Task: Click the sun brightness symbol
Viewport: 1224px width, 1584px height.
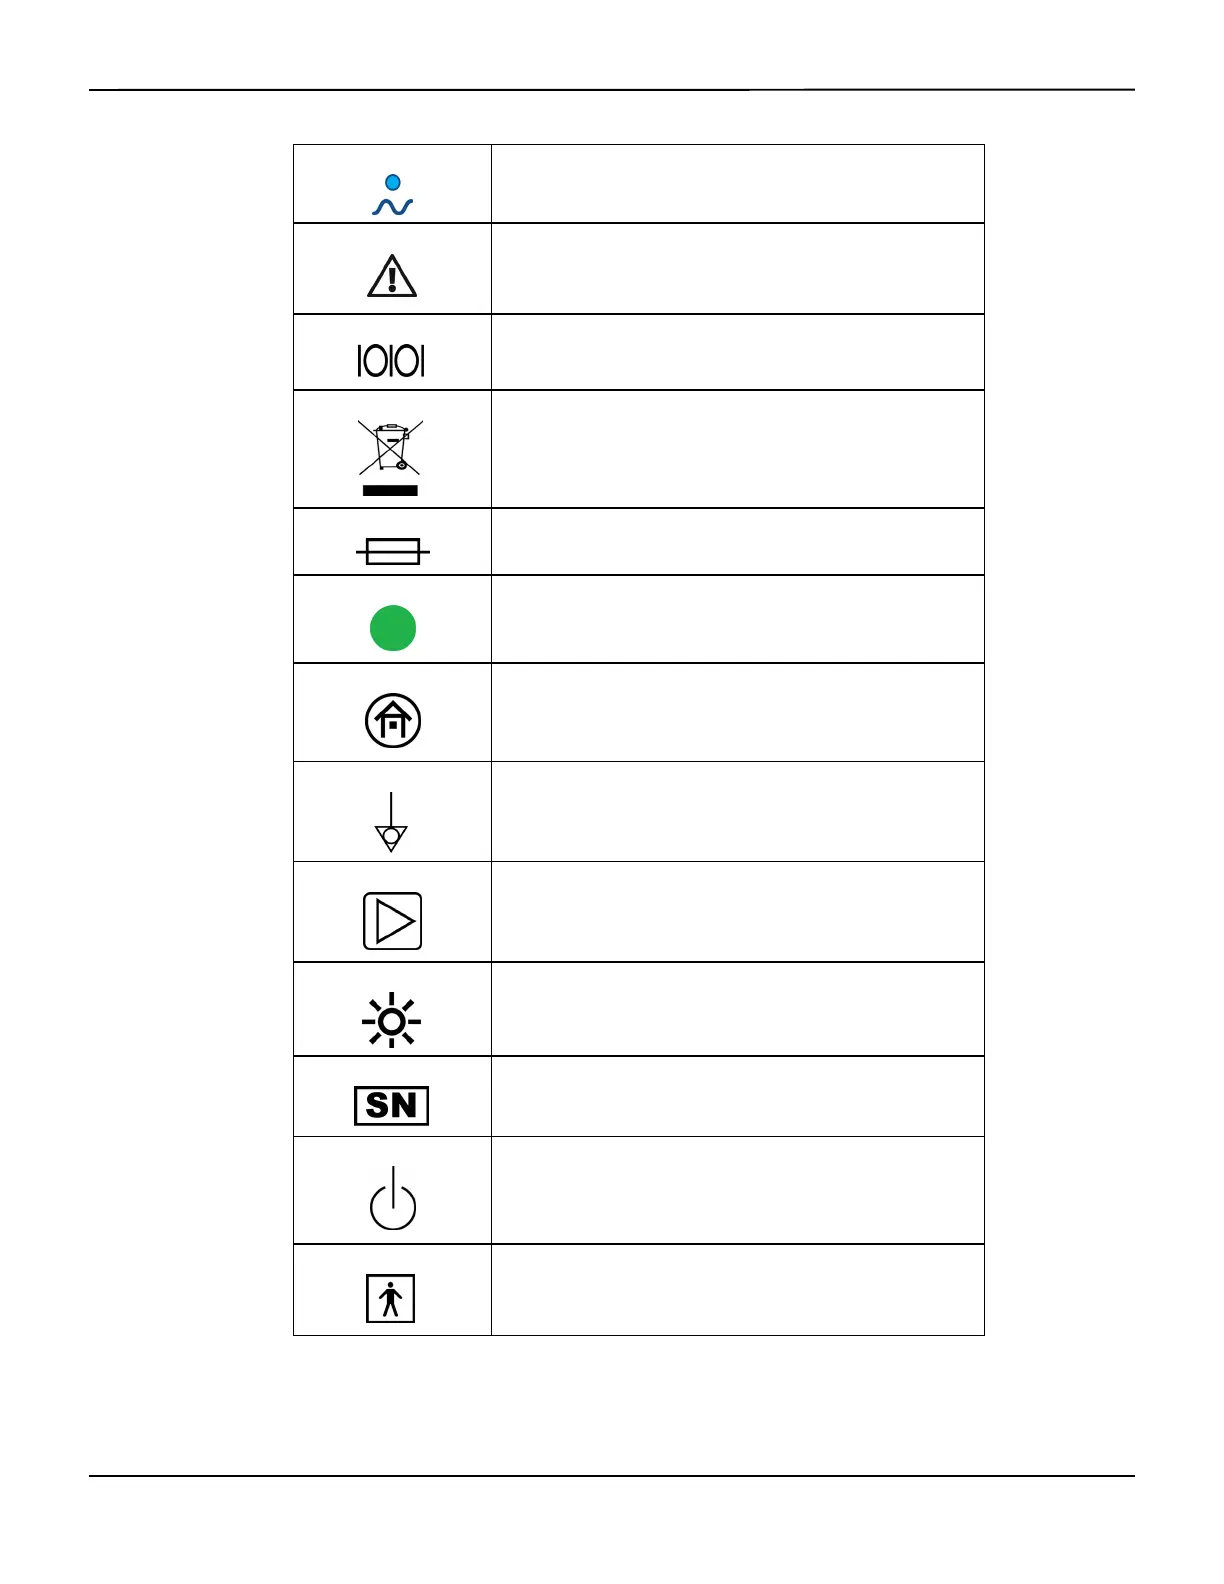Action: click(391, 1020)
